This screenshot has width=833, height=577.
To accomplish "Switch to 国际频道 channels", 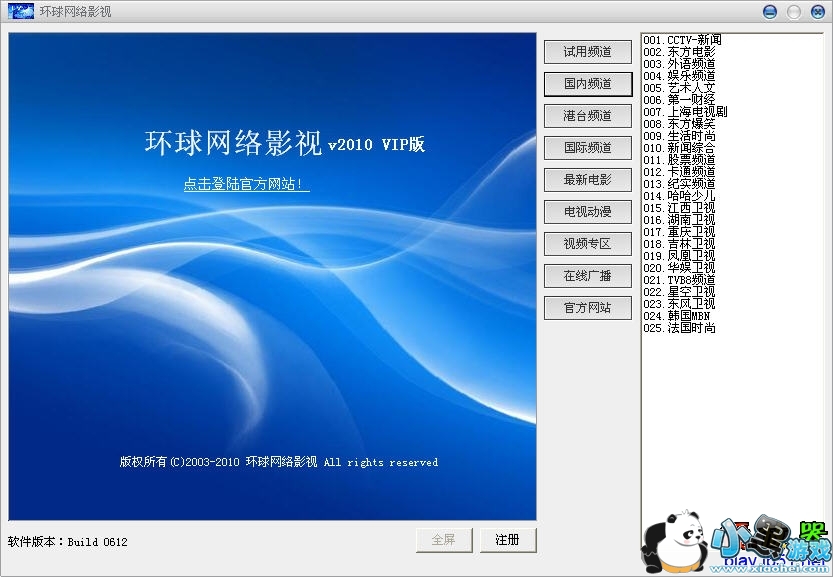I will [588, 147].
